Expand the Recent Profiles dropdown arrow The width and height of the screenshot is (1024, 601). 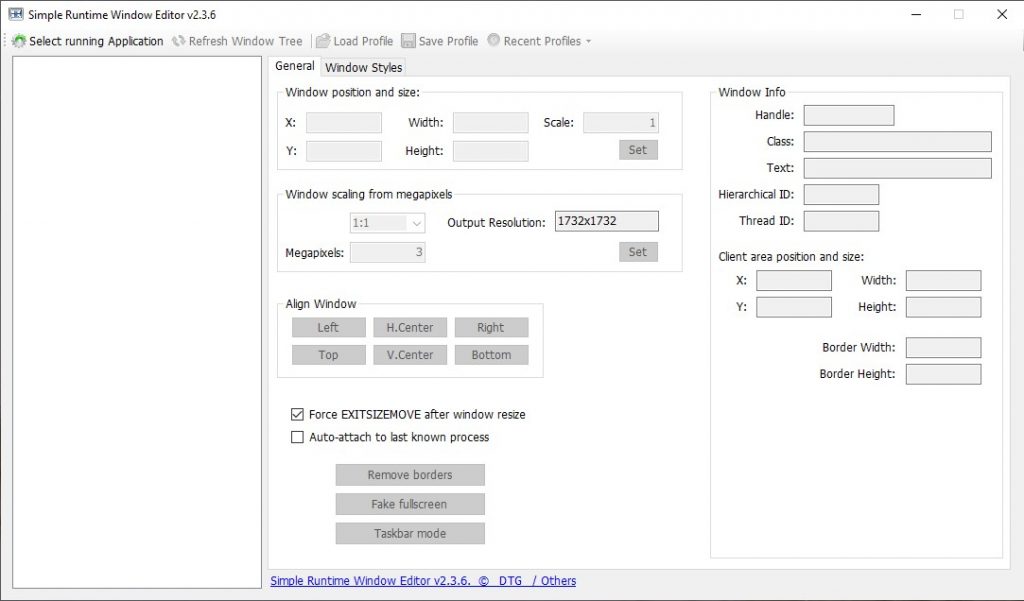coord(588,42)
